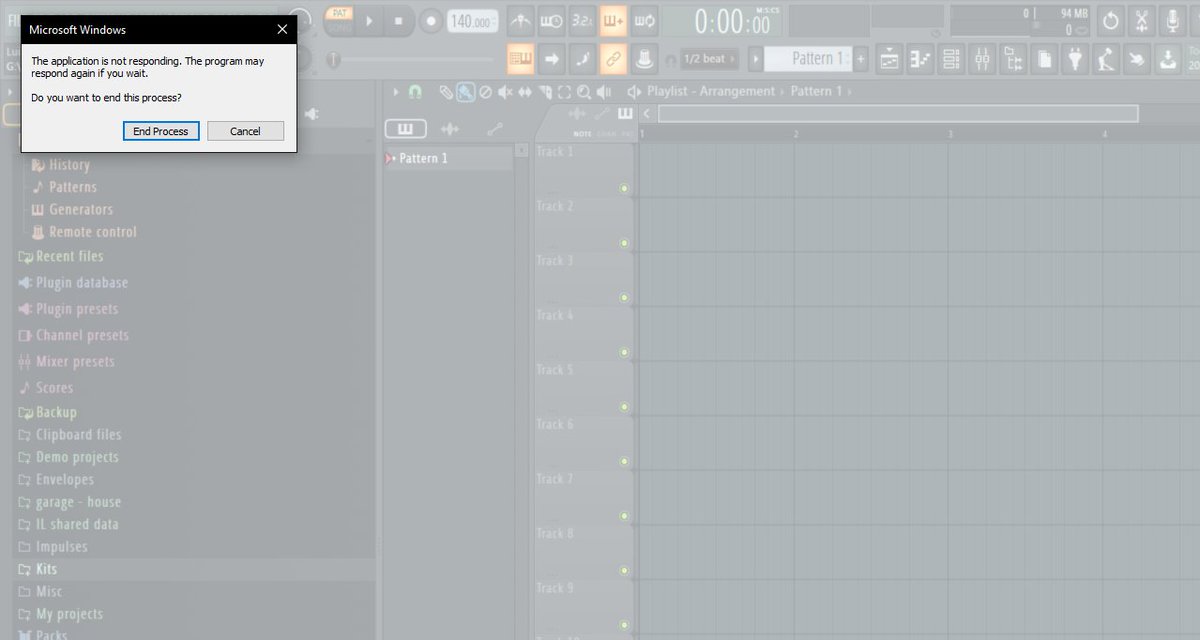Click Cancel in the not responding dialog
1200x640 pixels.
(245, 131)
